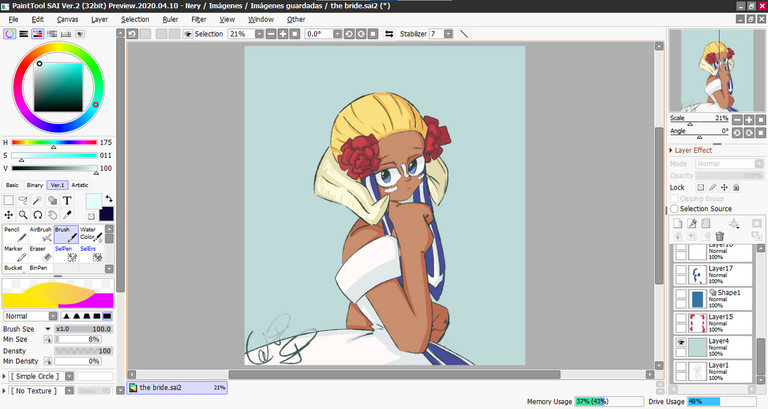The height and width of the screenshot is (409, 768).
Task: Open the Simple Circle brush shape dropdown
Action: [x=70, y=376]
